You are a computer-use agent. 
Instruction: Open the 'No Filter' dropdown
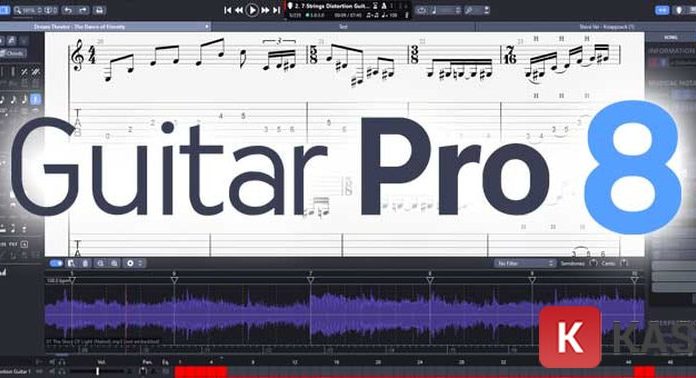pyautogui.click(x=525, y=264)
